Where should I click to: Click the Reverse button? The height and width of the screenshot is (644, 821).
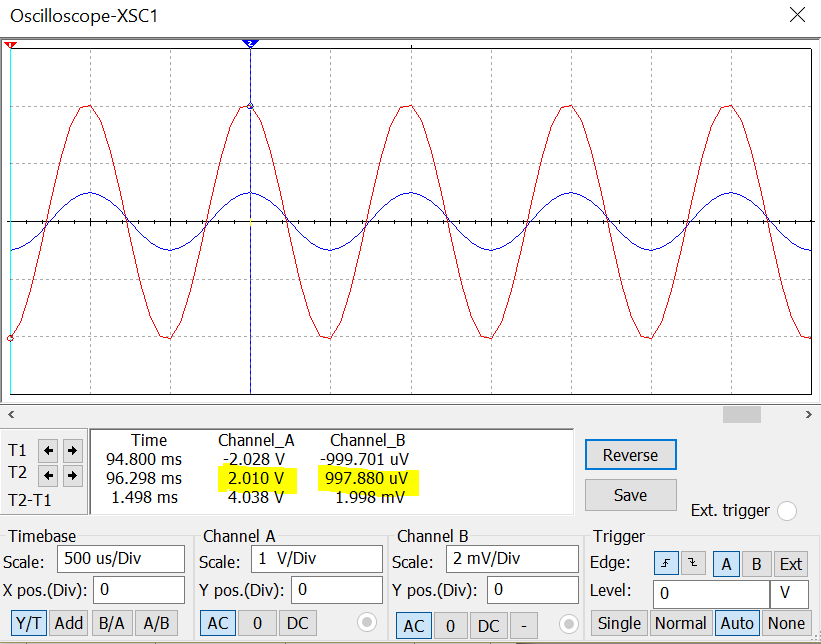tap(630, 454)
